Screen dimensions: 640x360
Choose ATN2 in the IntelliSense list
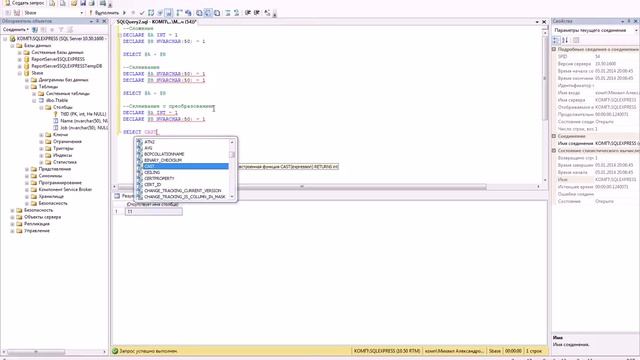tap(149, 142)
